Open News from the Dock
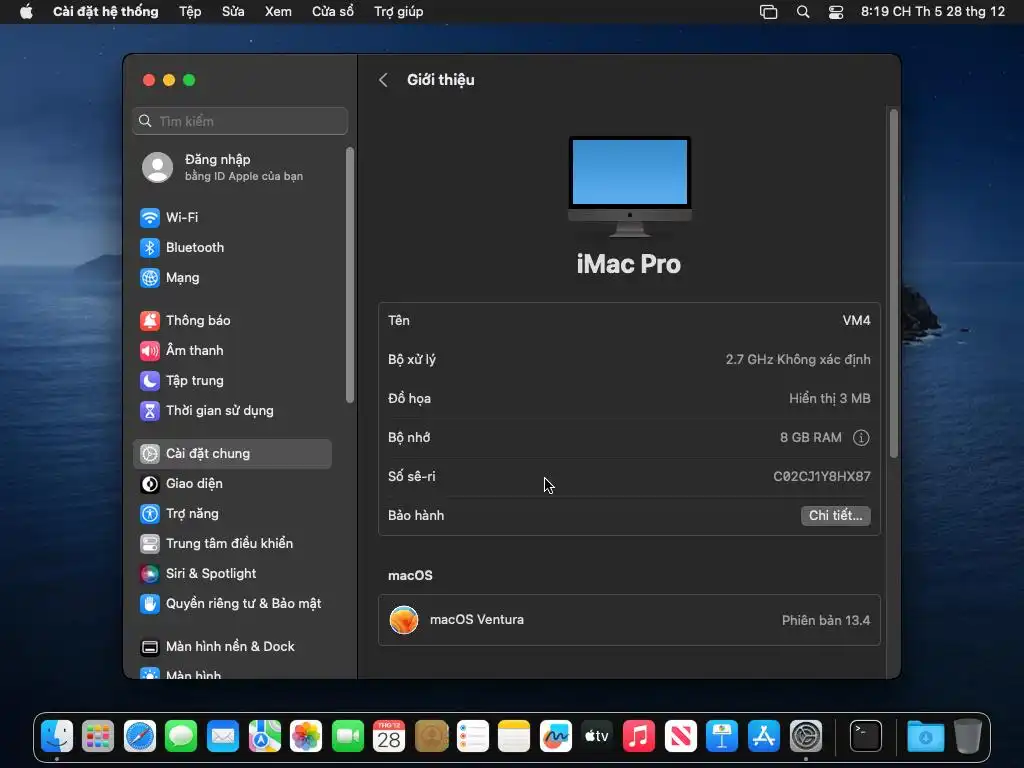The height and width of the screenshot is (768, 1024). tap(680, 737)
